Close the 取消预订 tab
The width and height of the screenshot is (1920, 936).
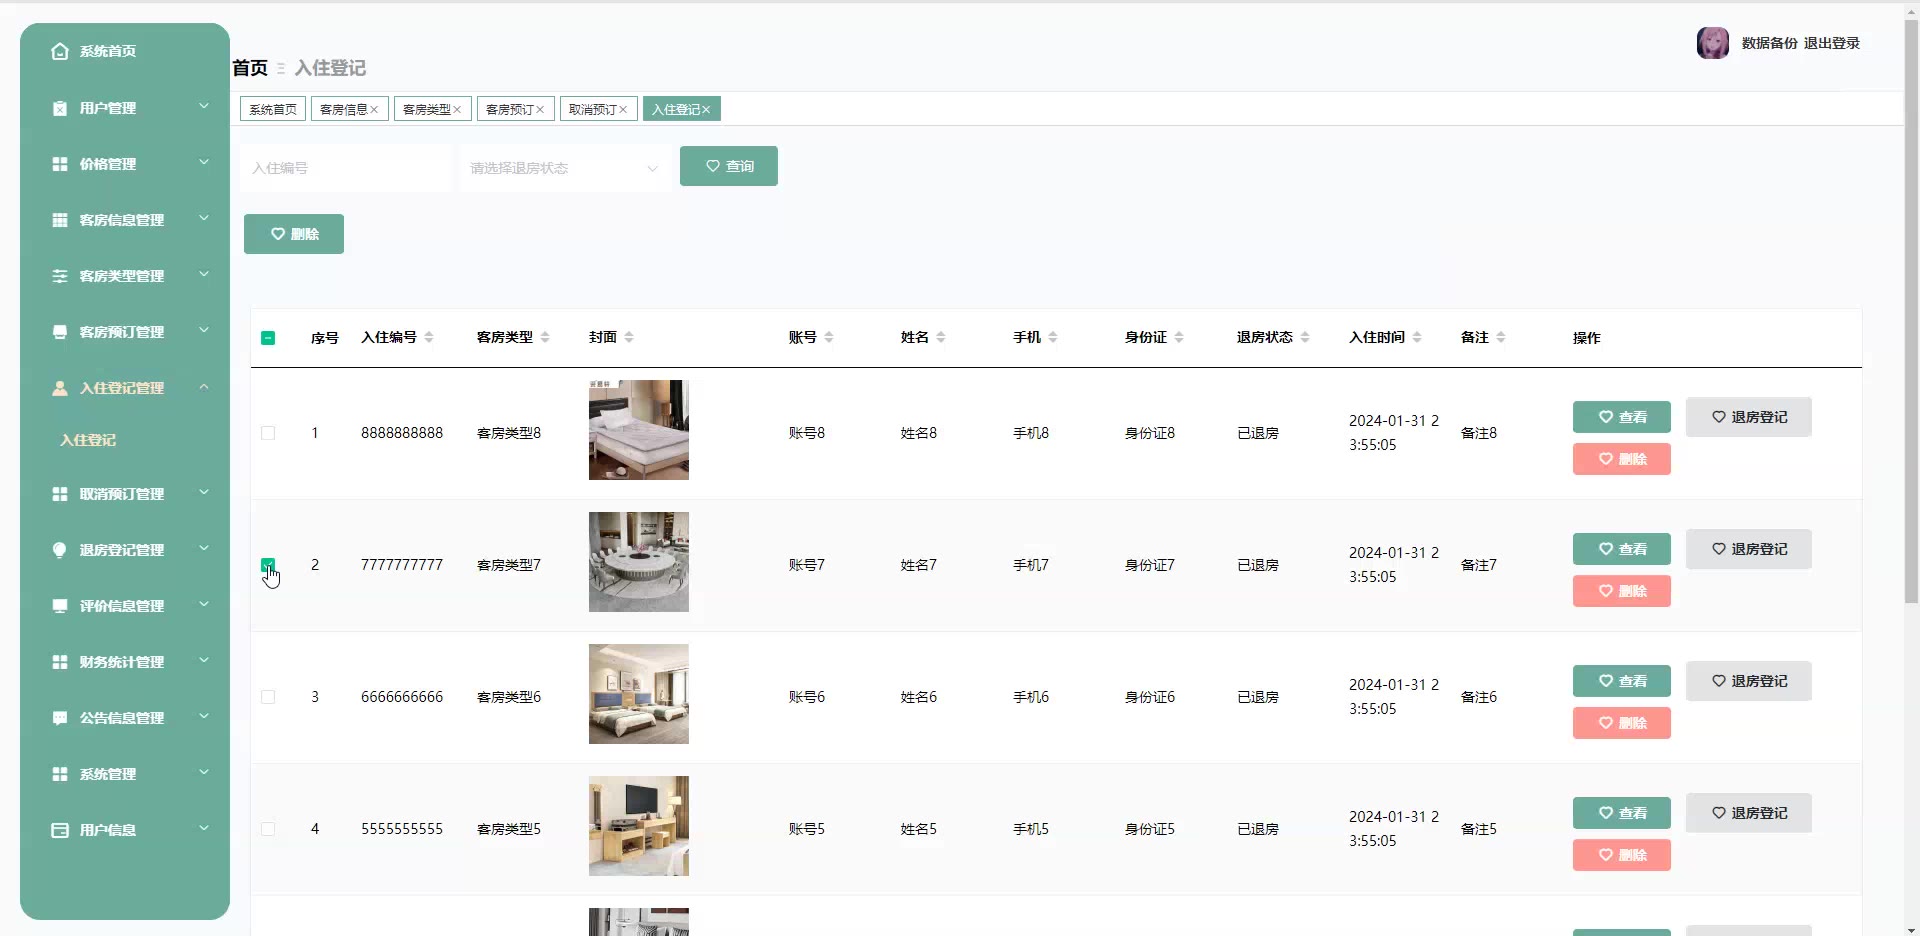pos(623,110)
